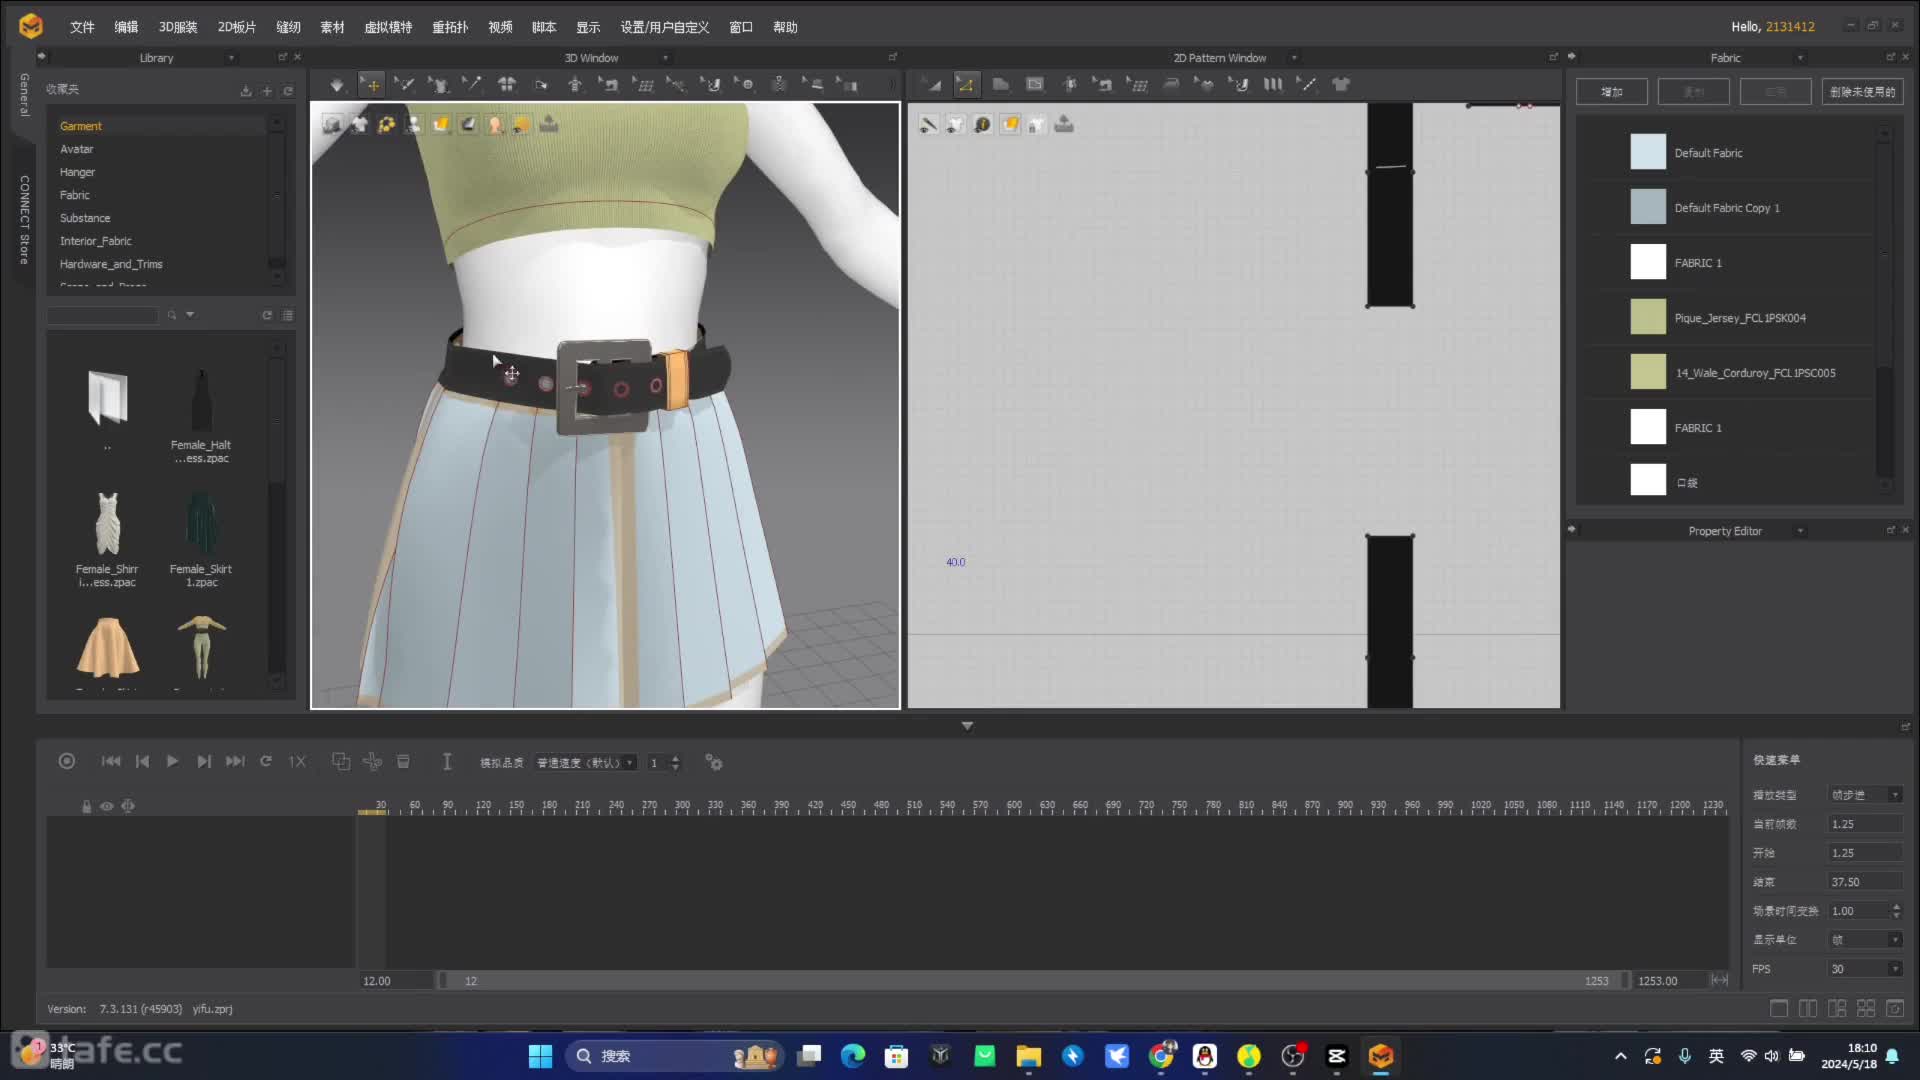This screenshot has width=1920, height=1080.
Task: Jump to animation start
Action: click(x=111, y=762)
